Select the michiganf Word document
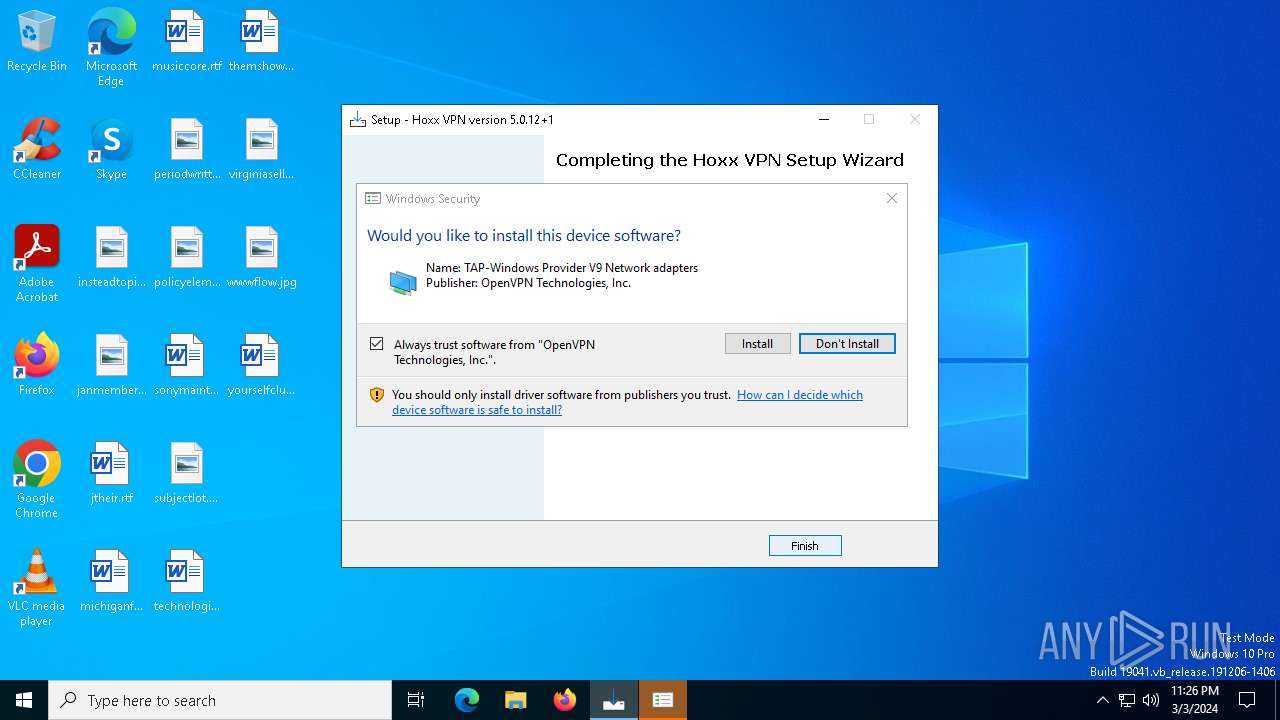 coord(111,582)
